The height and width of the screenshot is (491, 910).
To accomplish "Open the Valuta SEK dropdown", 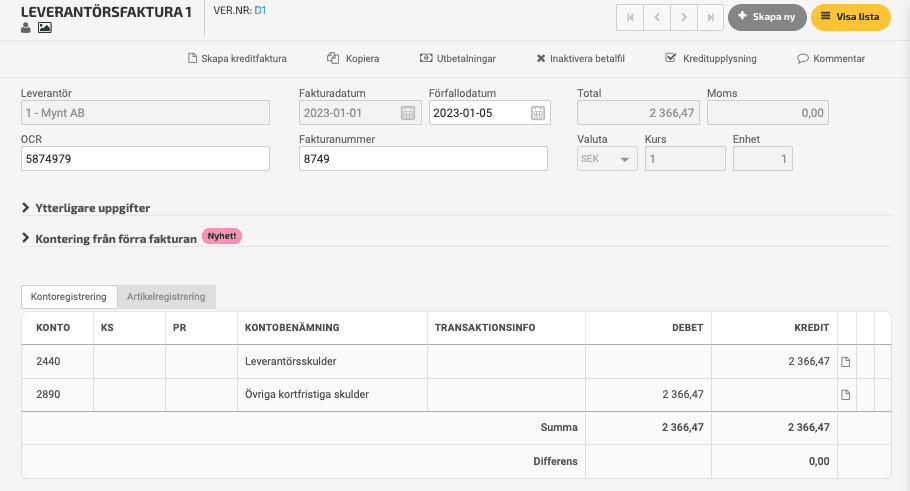I will tap(607, 159).
